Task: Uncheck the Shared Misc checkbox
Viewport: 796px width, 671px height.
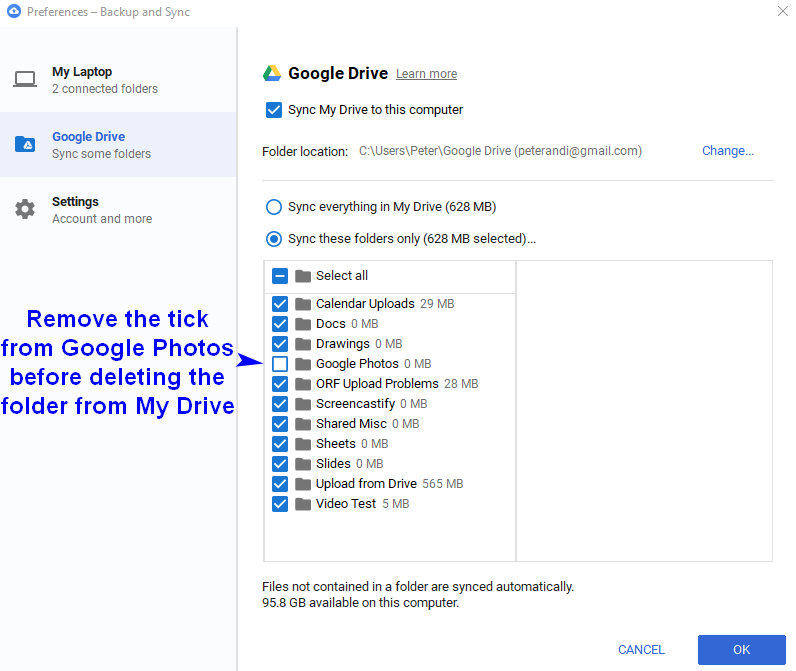Action: [280, 424]
